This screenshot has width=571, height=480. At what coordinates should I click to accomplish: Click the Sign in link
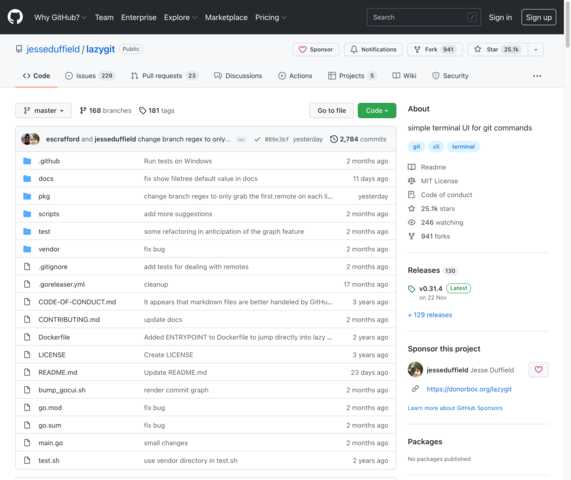[x=500, y=17]
